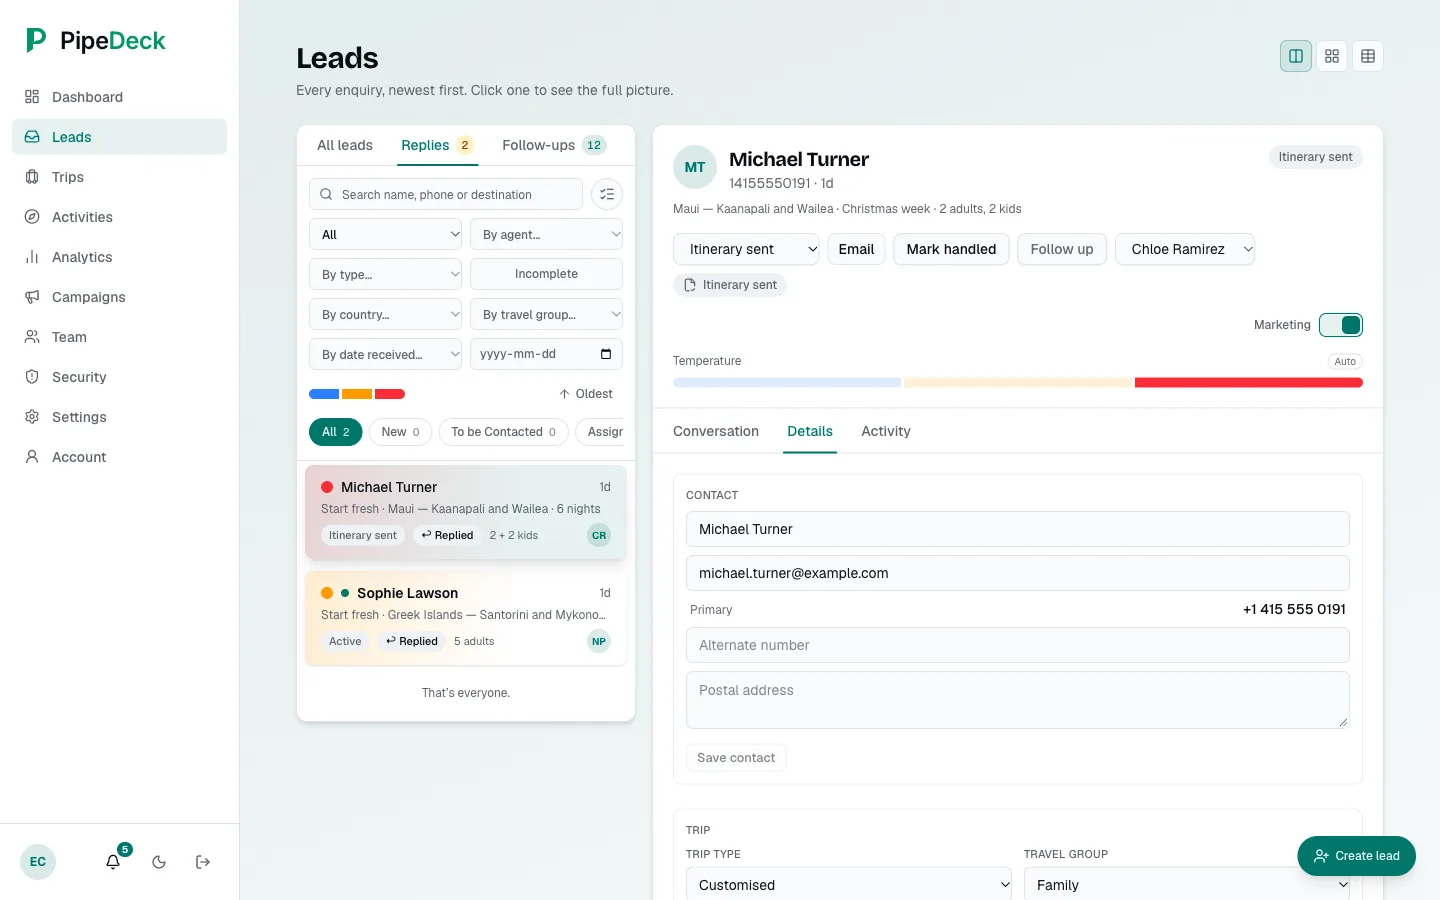Open By date received dropdown
The width and height of the screenshot is (1440, 900).
click(x=385, y=354)
